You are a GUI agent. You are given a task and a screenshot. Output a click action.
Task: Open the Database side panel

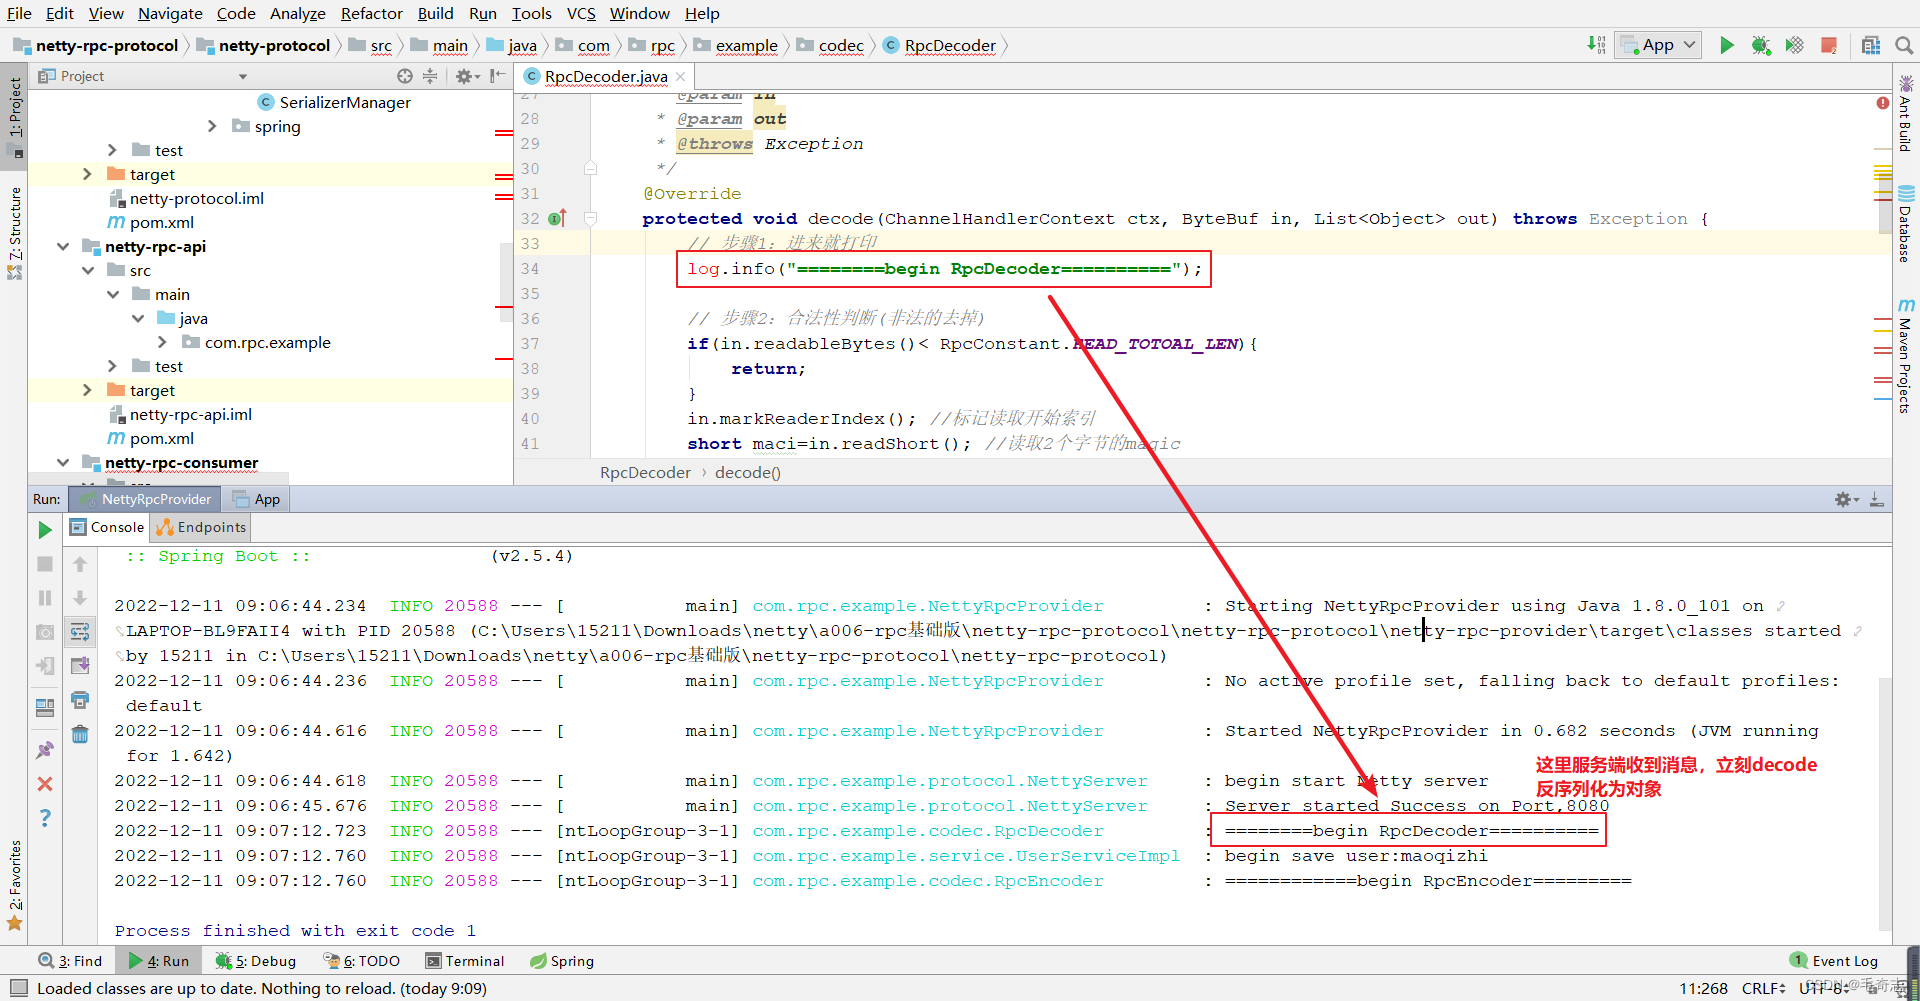1906,224
